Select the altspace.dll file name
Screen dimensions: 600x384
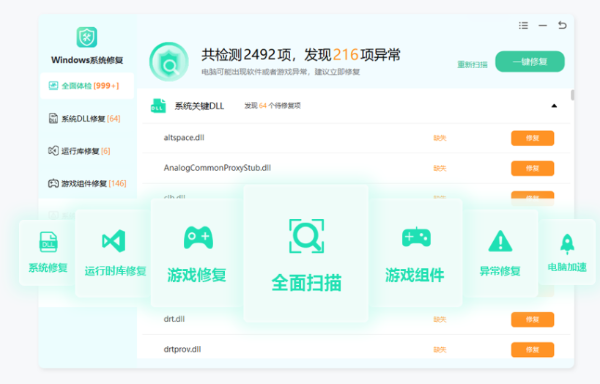pos(184,138)
